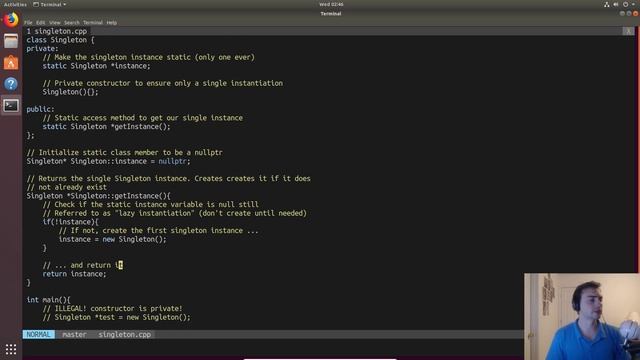Click 'static Singleton *getInstance();' declaration
The height and width of the screenshot is (360, 640).
point(107,127)
